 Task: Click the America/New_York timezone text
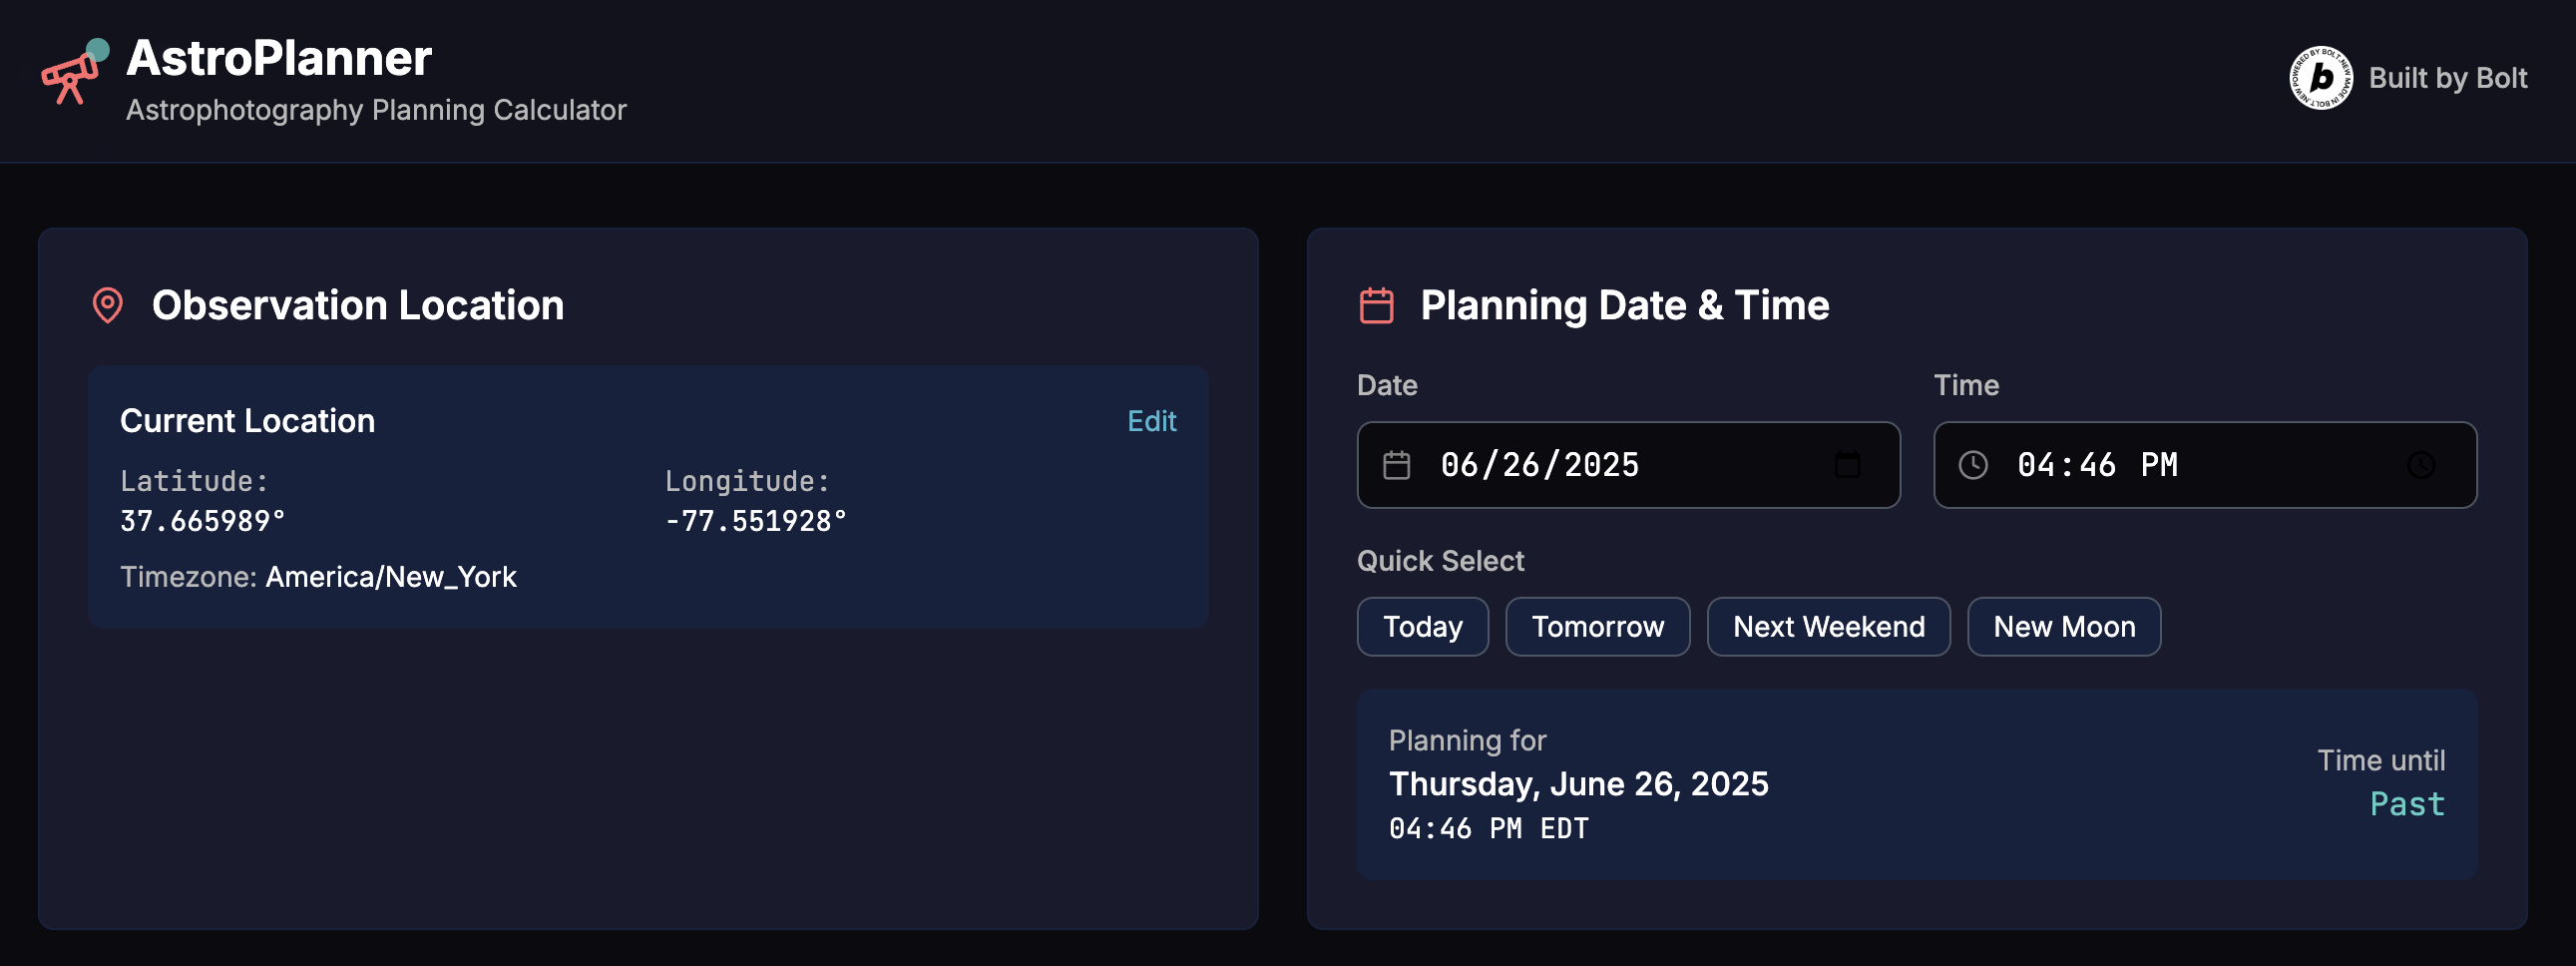pos(391,577)
